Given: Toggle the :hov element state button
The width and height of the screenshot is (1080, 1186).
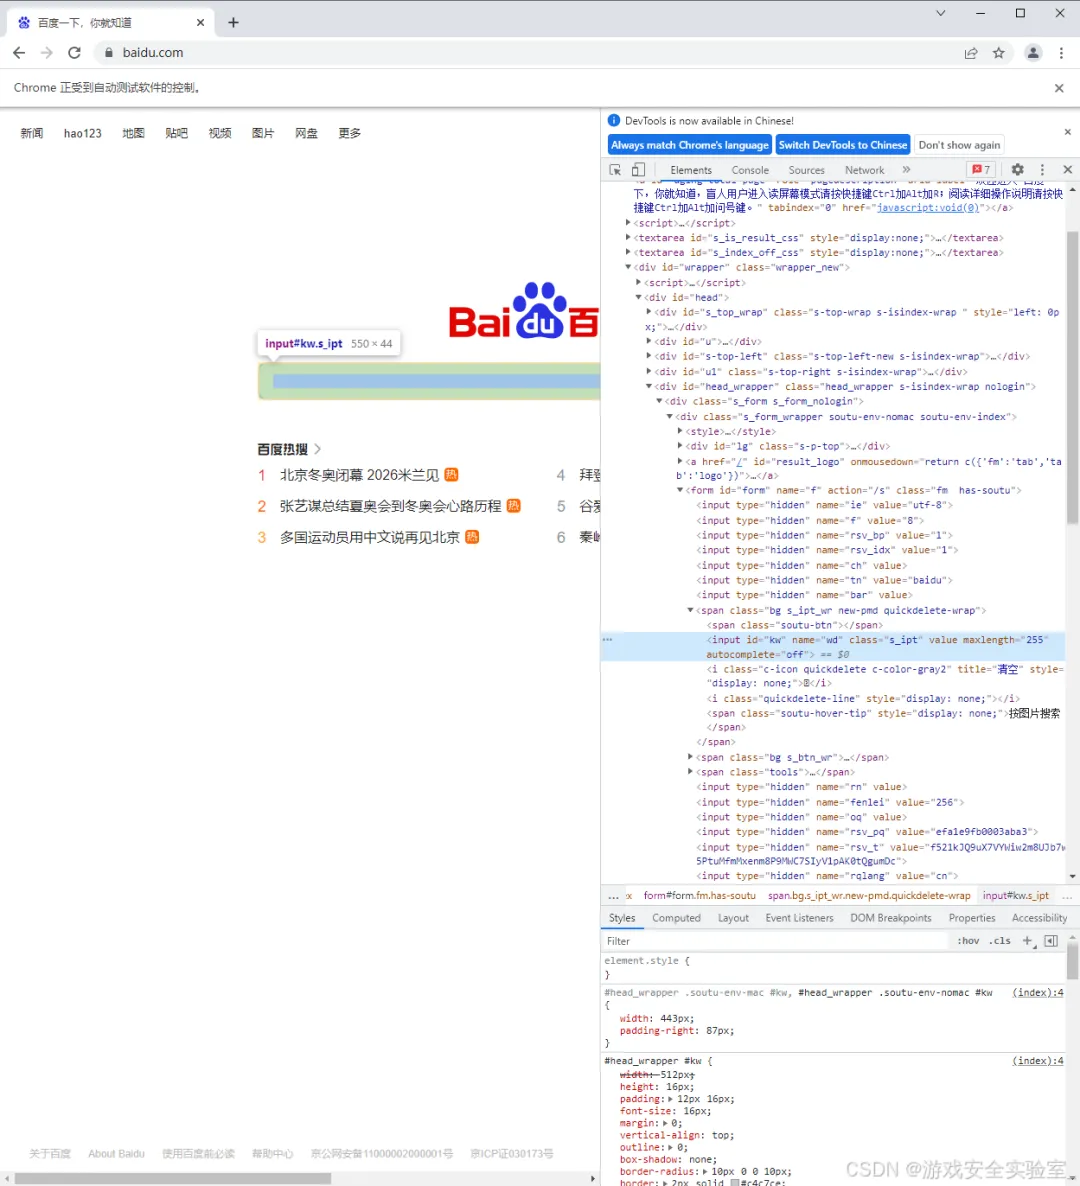Looking at the screenshot, I should (968, 941).
